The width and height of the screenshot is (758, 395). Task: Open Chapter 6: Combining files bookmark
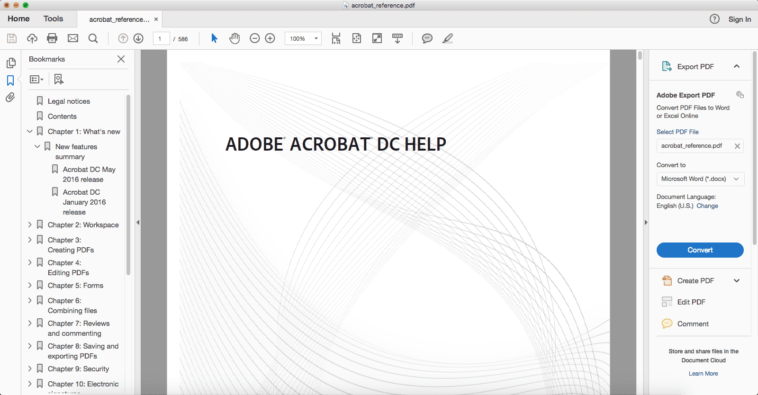tap(72, 305)
